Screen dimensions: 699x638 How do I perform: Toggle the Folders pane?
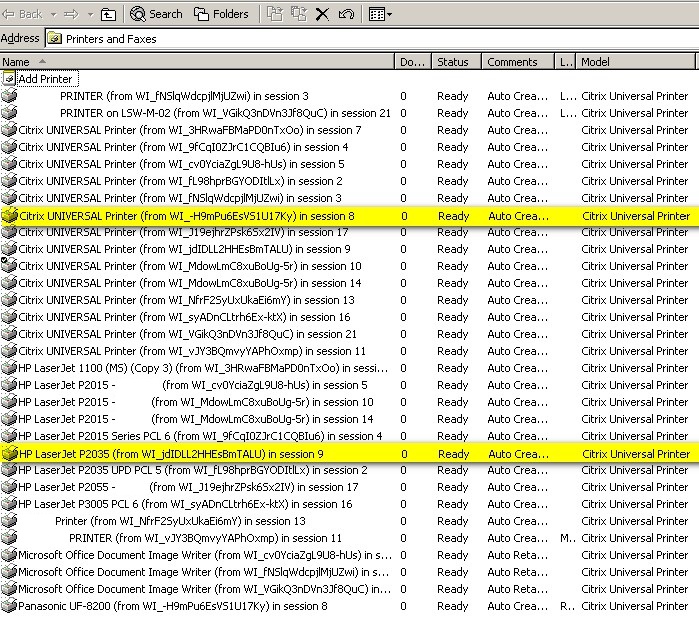pos(221,14)
